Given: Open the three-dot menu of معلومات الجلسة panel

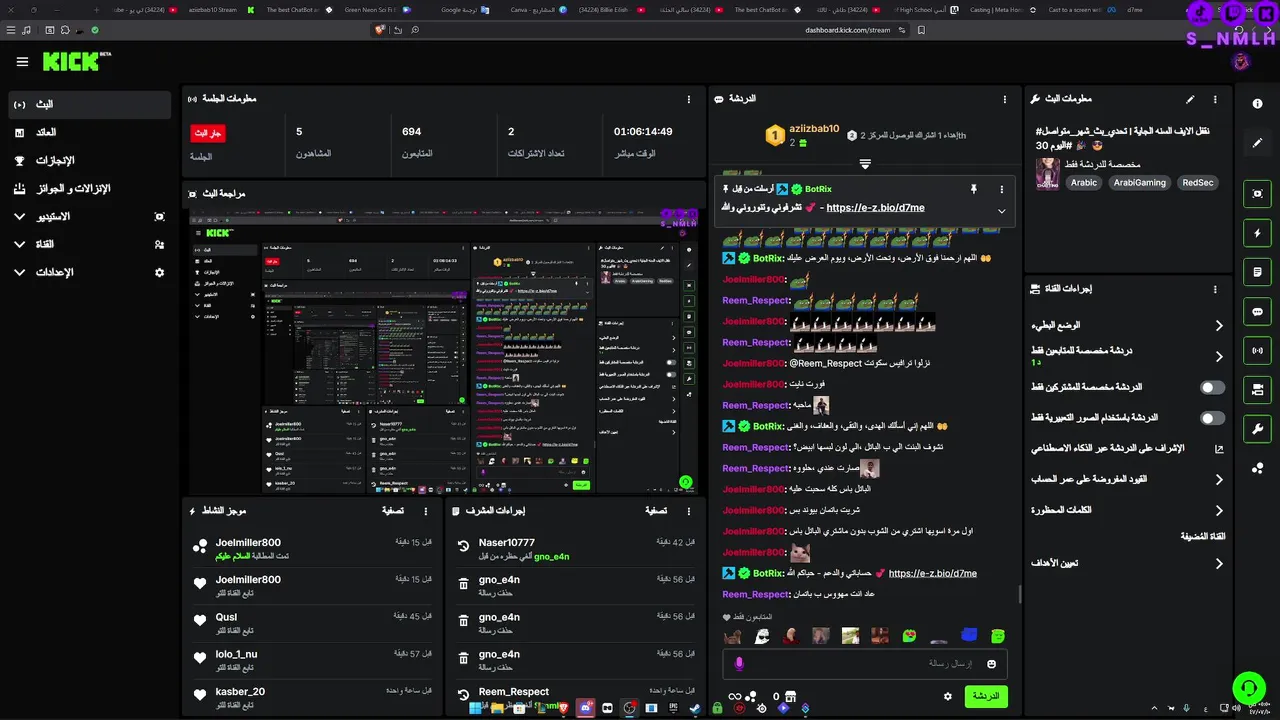Looking at the screenshot, I should coord(689,99).
